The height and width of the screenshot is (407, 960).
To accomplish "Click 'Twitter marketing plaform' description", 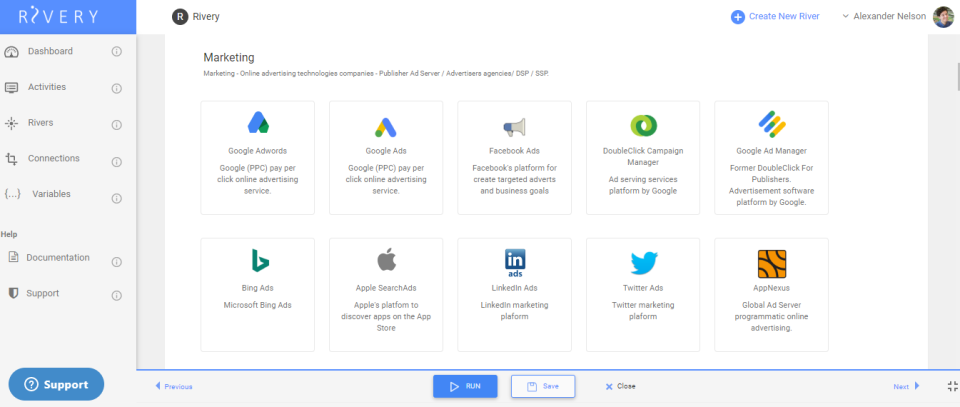I will coord(643,310).
